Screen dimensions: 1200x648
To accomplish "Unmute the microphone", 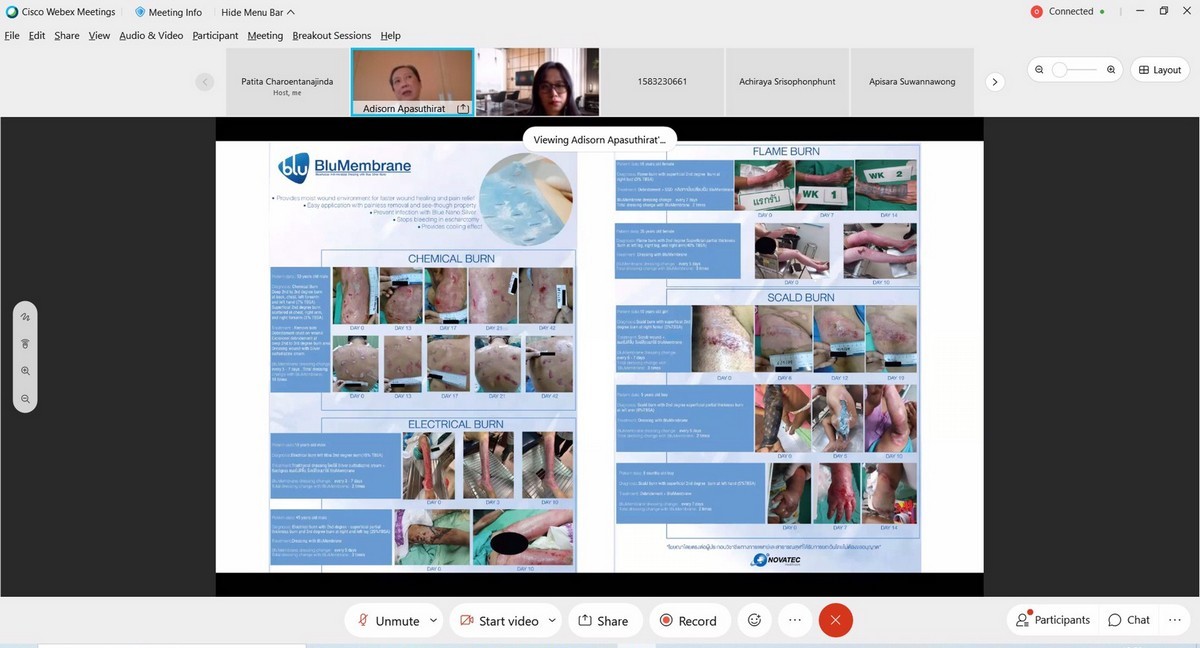I will [x=388, y=621].
